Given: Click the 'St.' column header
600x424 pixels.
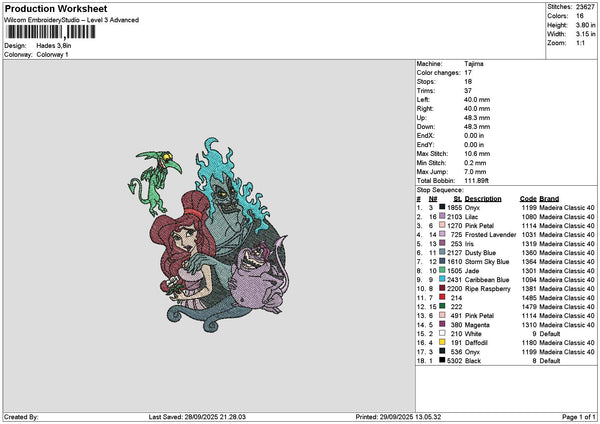Looking at the screenshot, I should [x=458, y=199].
